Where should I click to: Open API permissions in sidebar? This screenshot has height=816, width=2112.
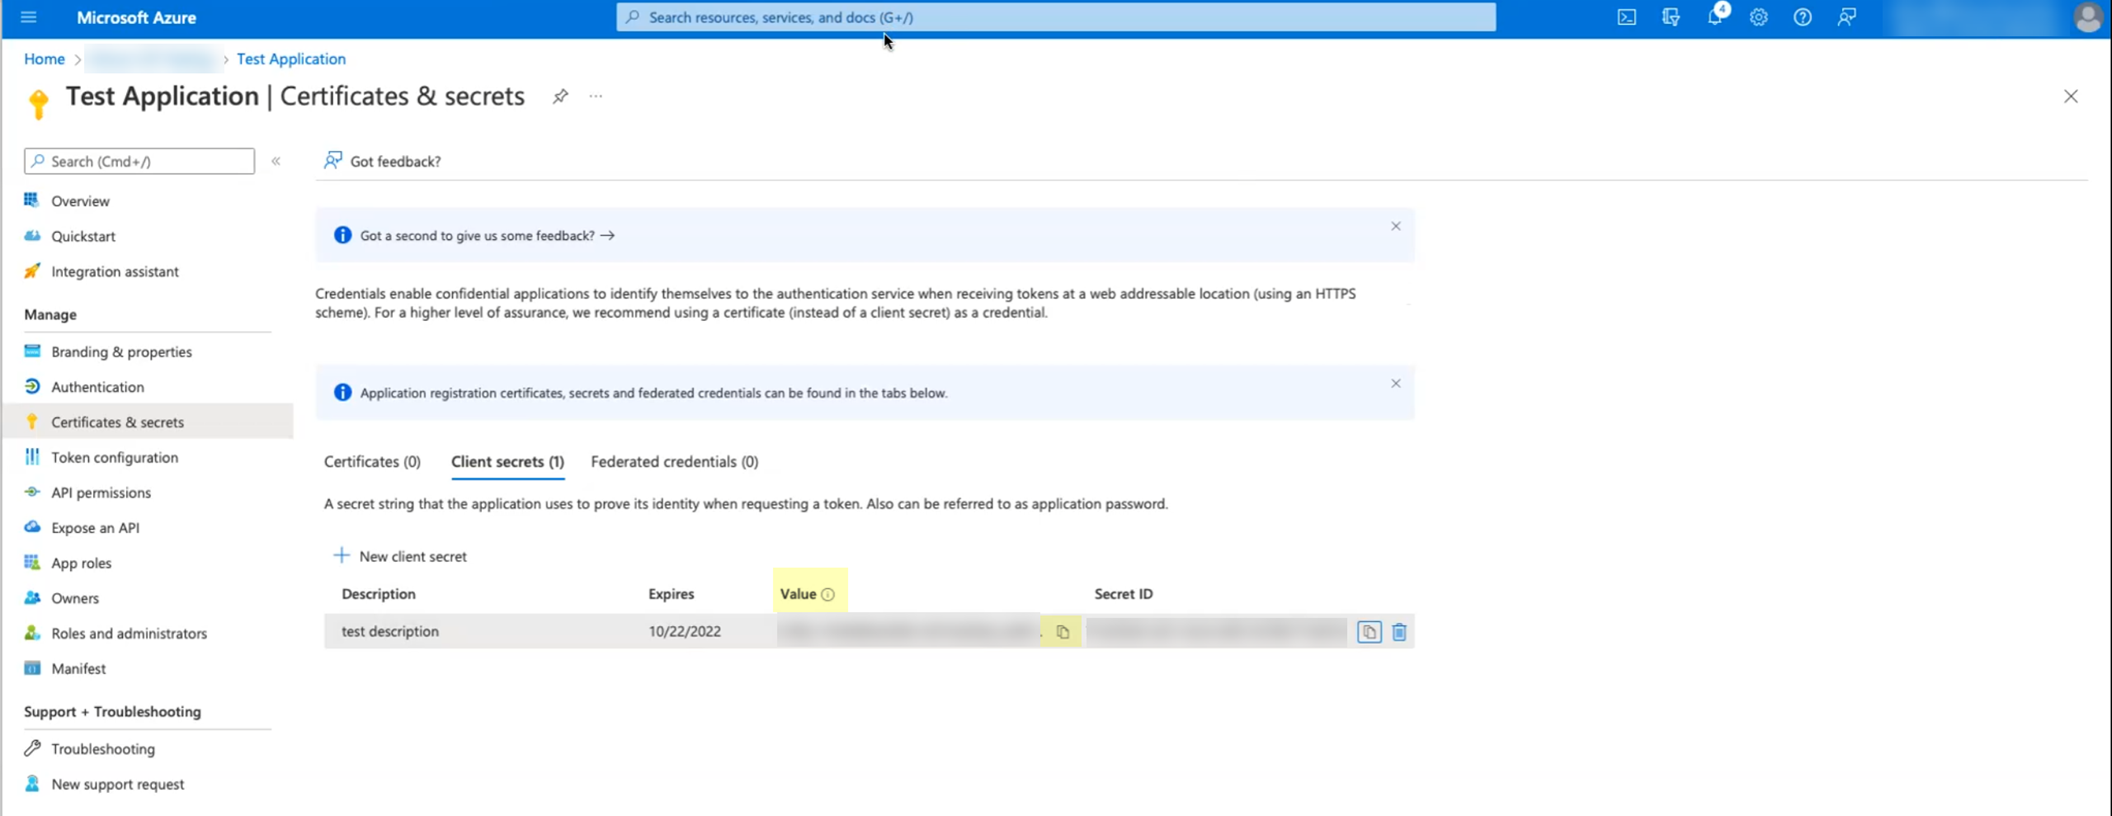pyautogui.click(x=101, y=492)
